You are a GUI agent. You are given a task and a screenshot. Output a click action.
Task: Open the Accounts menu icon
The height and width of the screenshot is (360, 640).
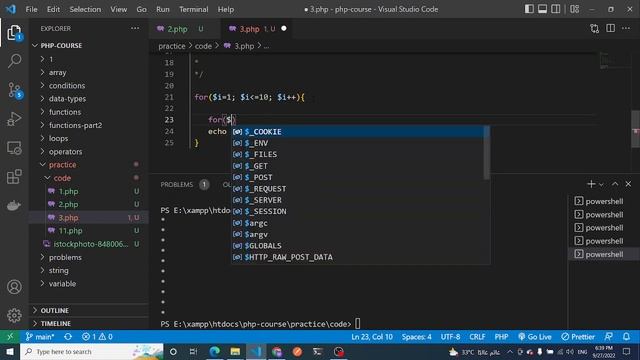click(x=14, y=287)
